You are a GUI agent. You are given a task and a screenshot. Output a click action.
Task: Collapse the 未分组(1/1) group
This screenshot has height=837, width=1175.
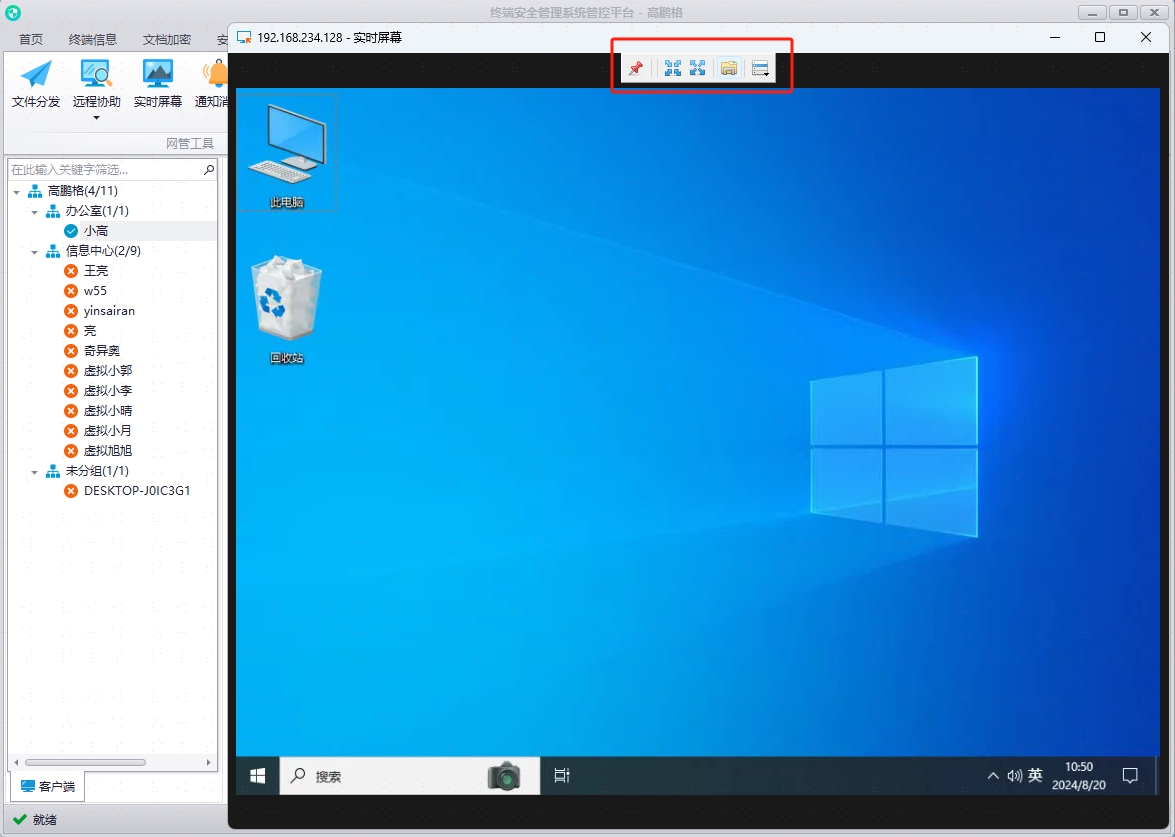point(34,472)
